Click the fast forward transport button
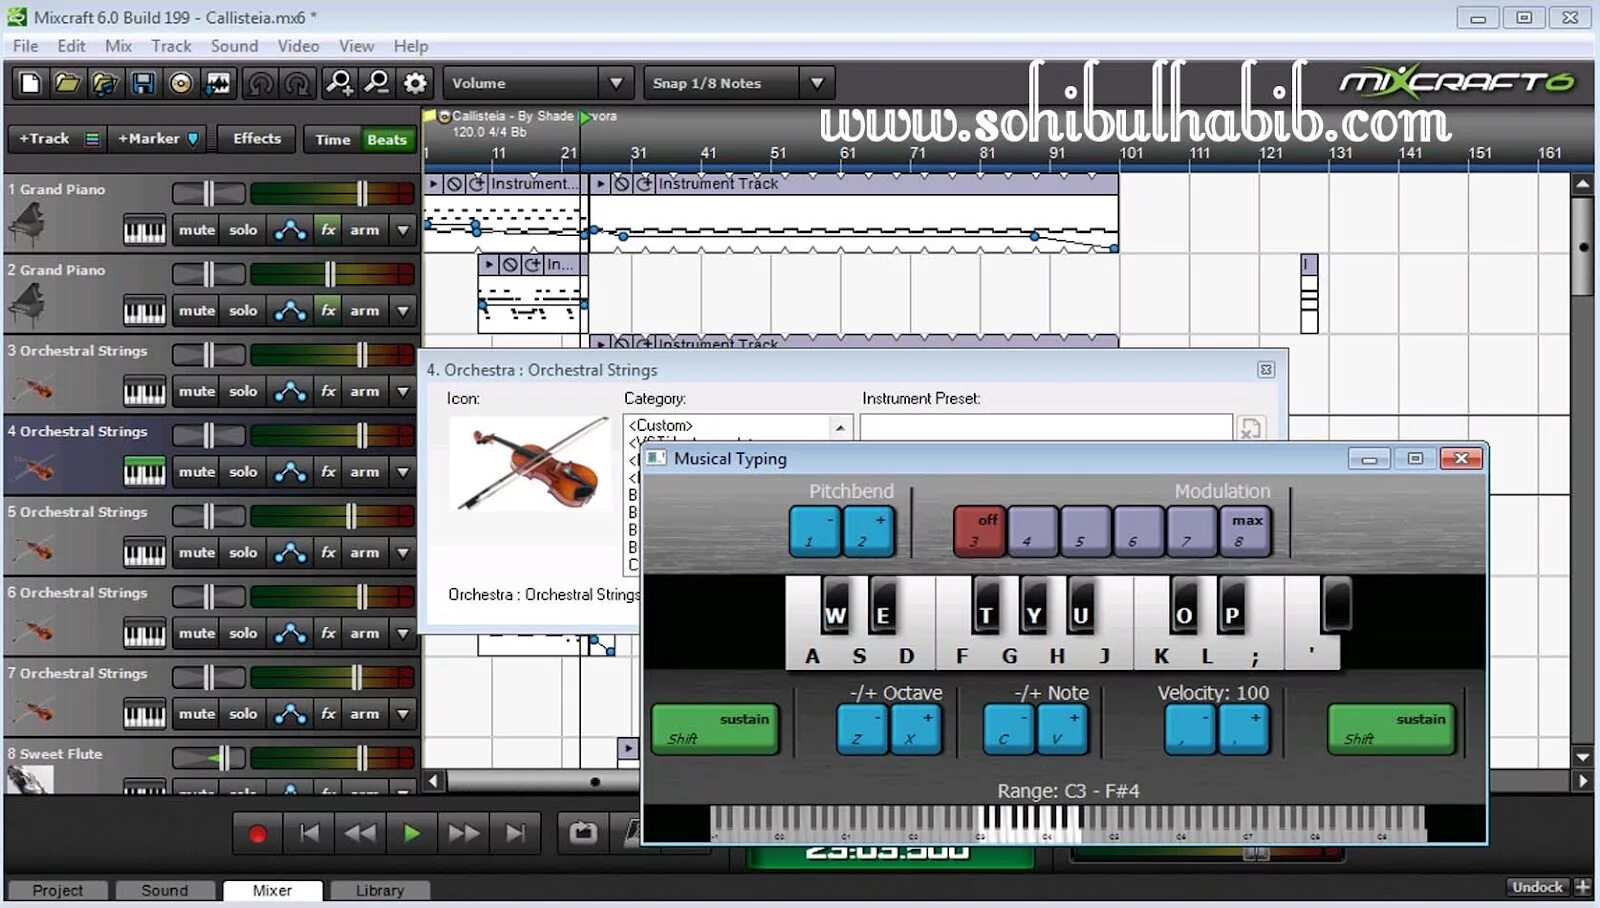 point(463,833)
